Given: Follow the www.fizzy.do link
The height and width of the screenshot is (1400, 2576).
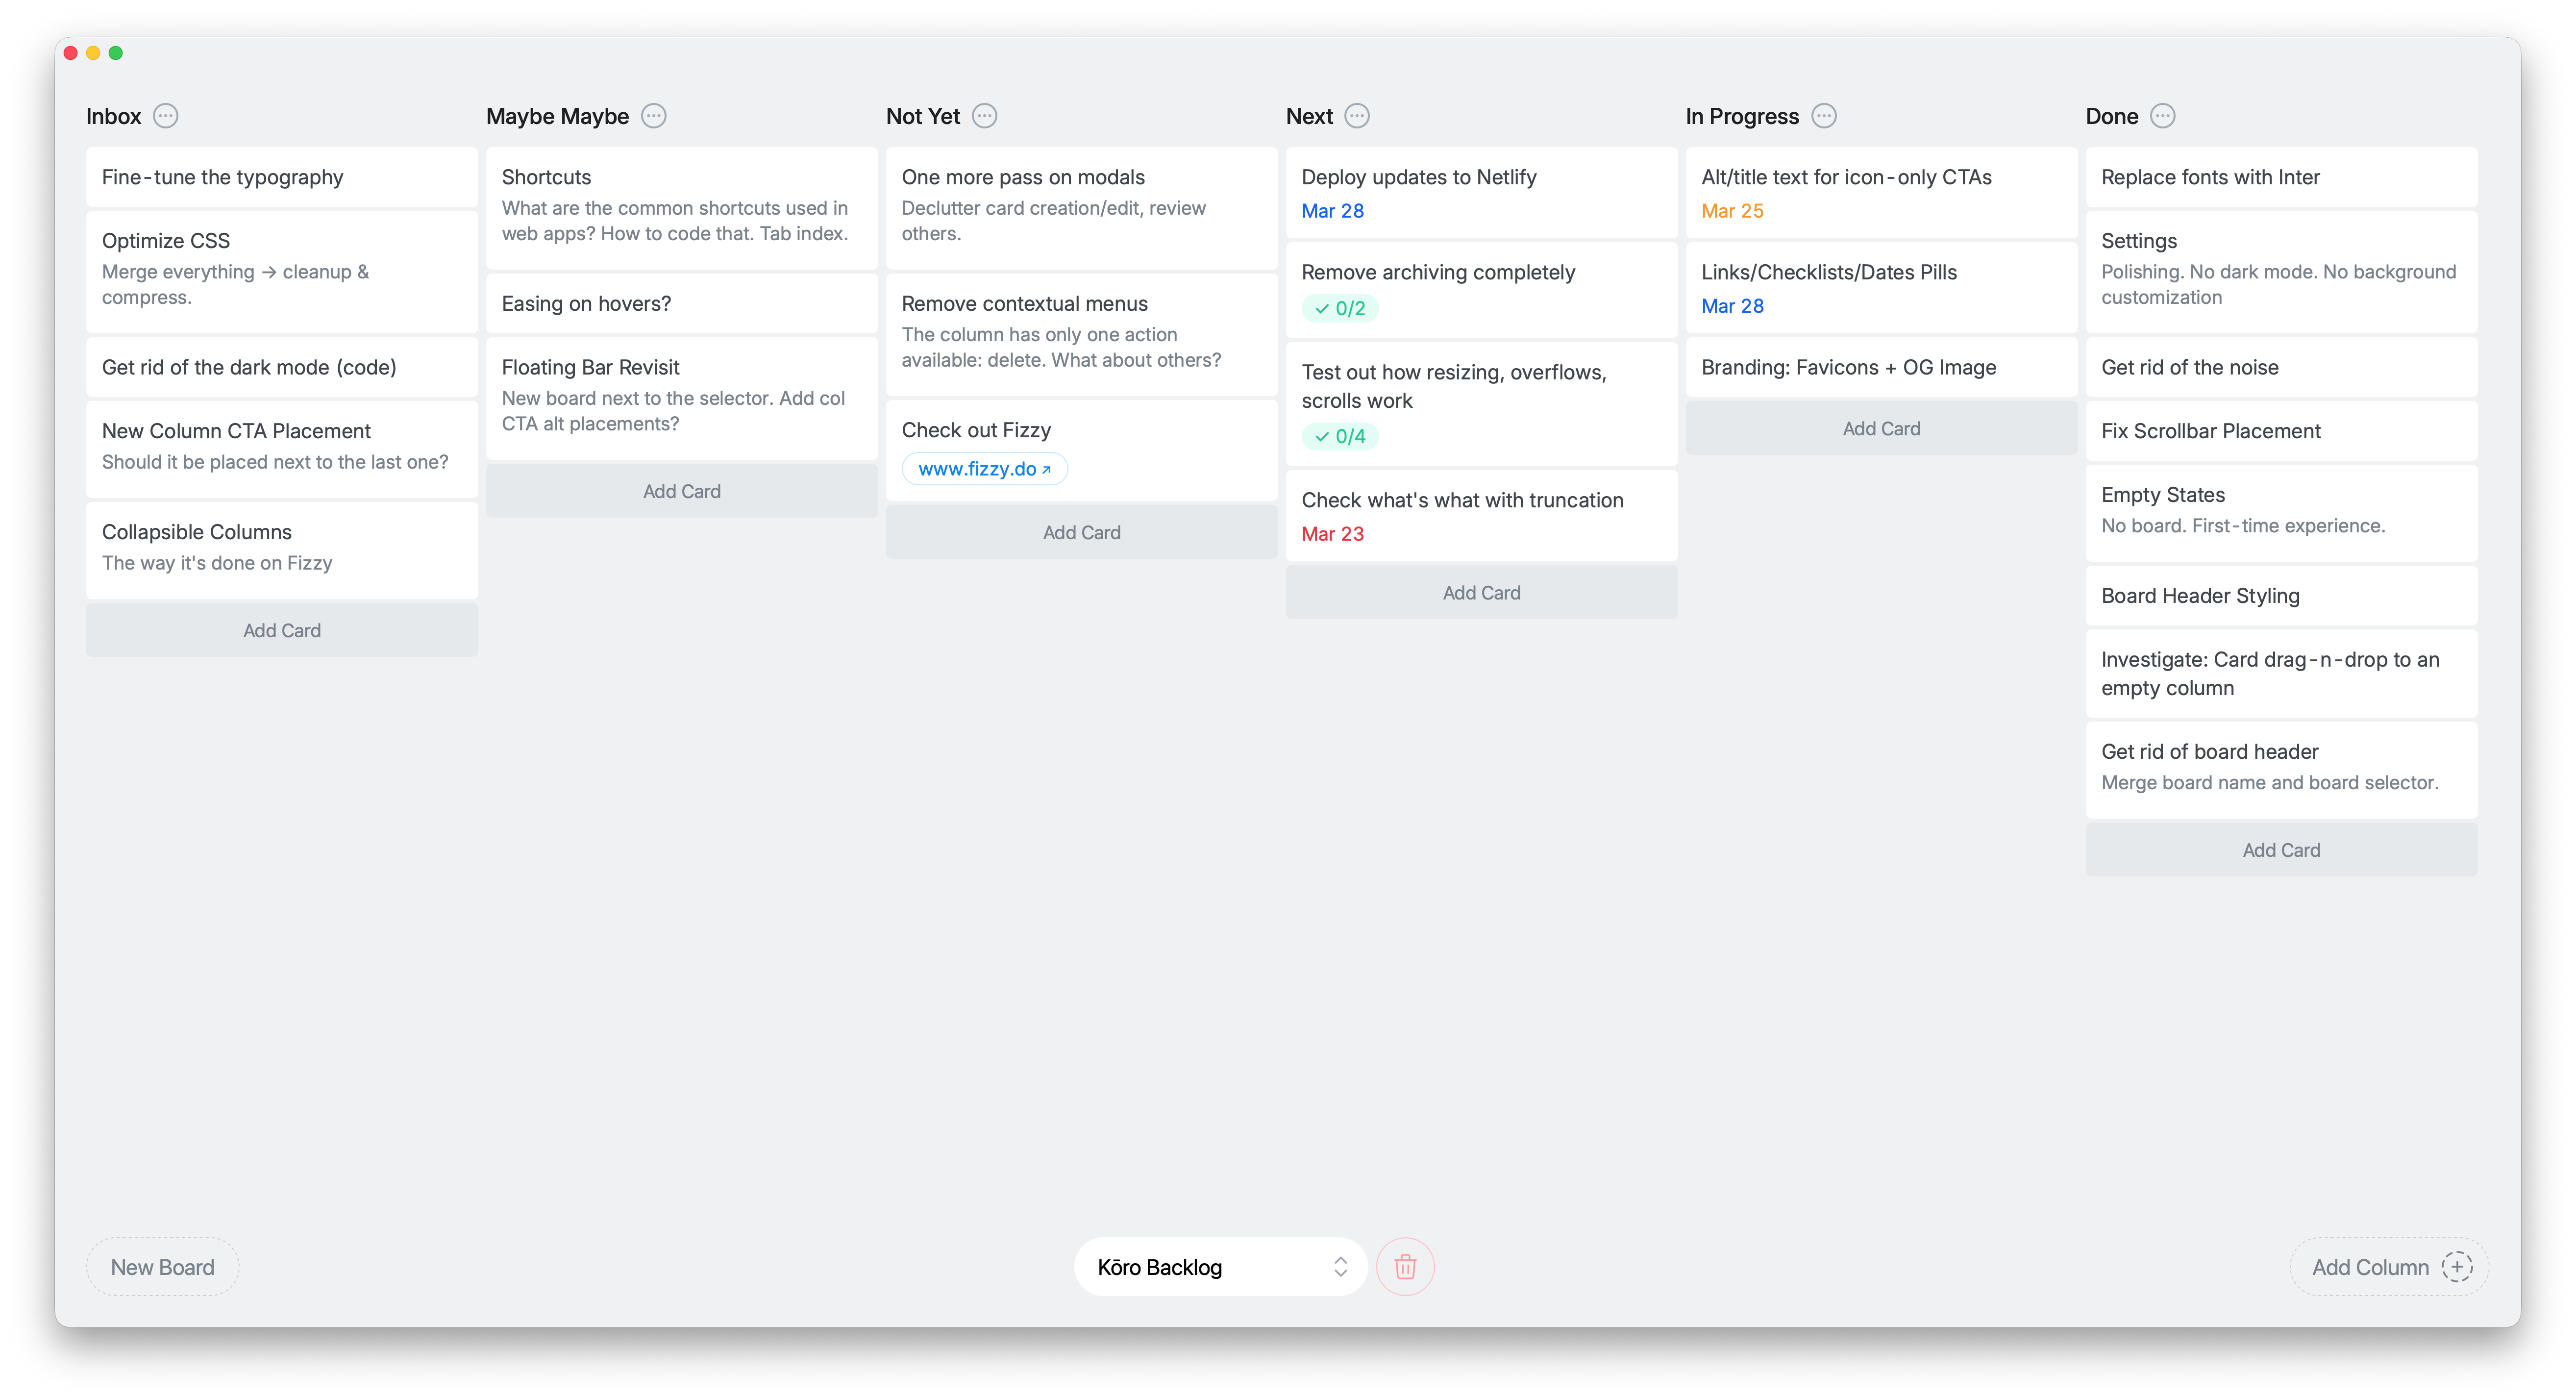Looking at the screenshot, I should (x=984, y=468).
